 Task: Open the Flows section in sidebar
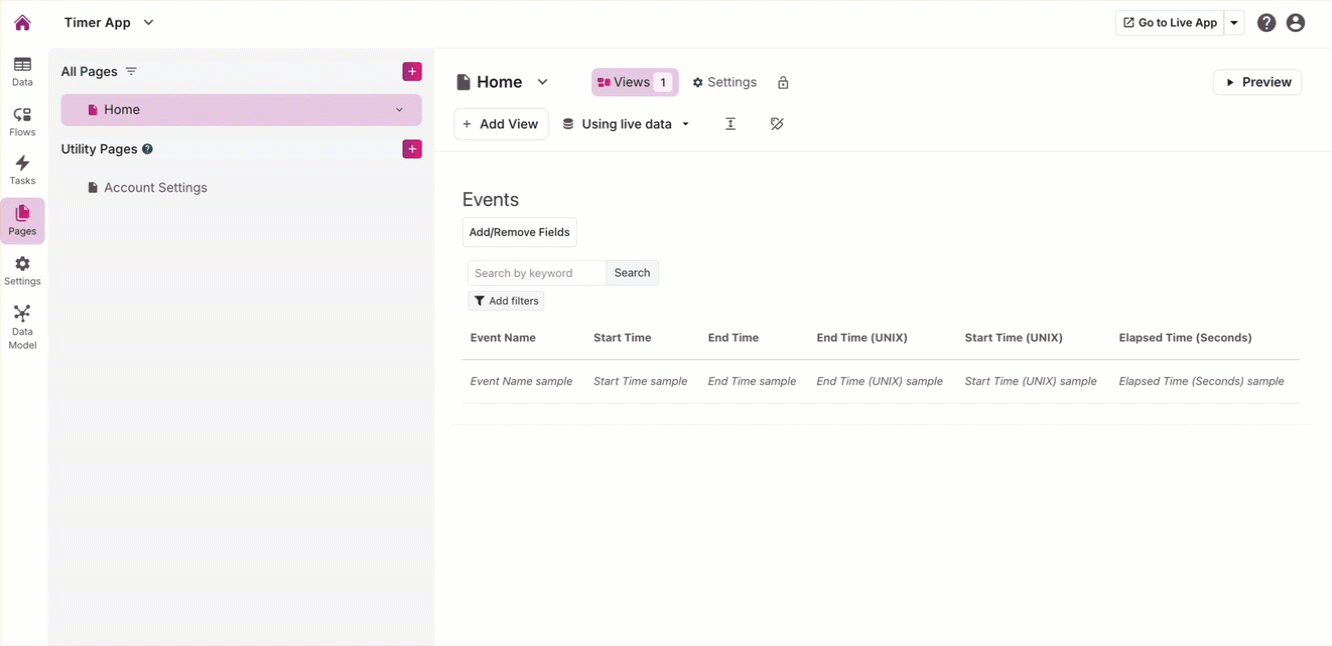pyautogui.click(x=22, y=121)
